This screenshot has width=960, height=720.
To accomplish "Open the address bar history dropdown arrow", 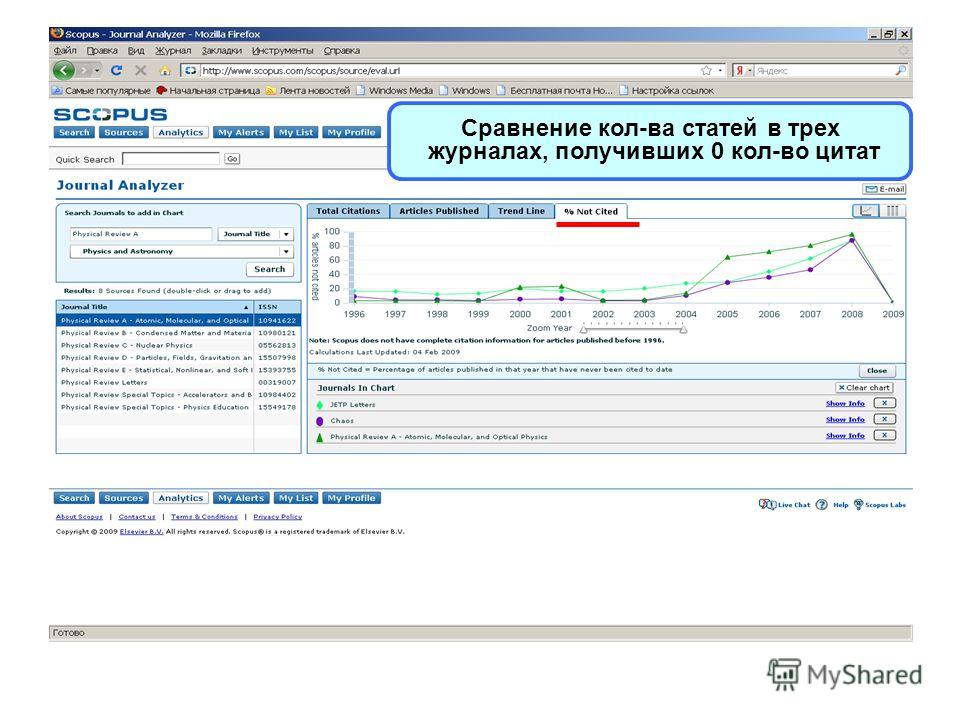I will point(720,70).
